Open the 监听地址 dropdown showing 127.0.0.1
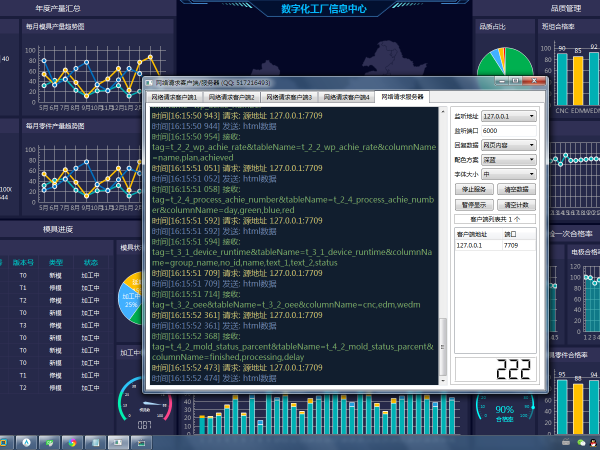Image resolution: width=600 pixels, height=450 pixels. click(509, 116)
